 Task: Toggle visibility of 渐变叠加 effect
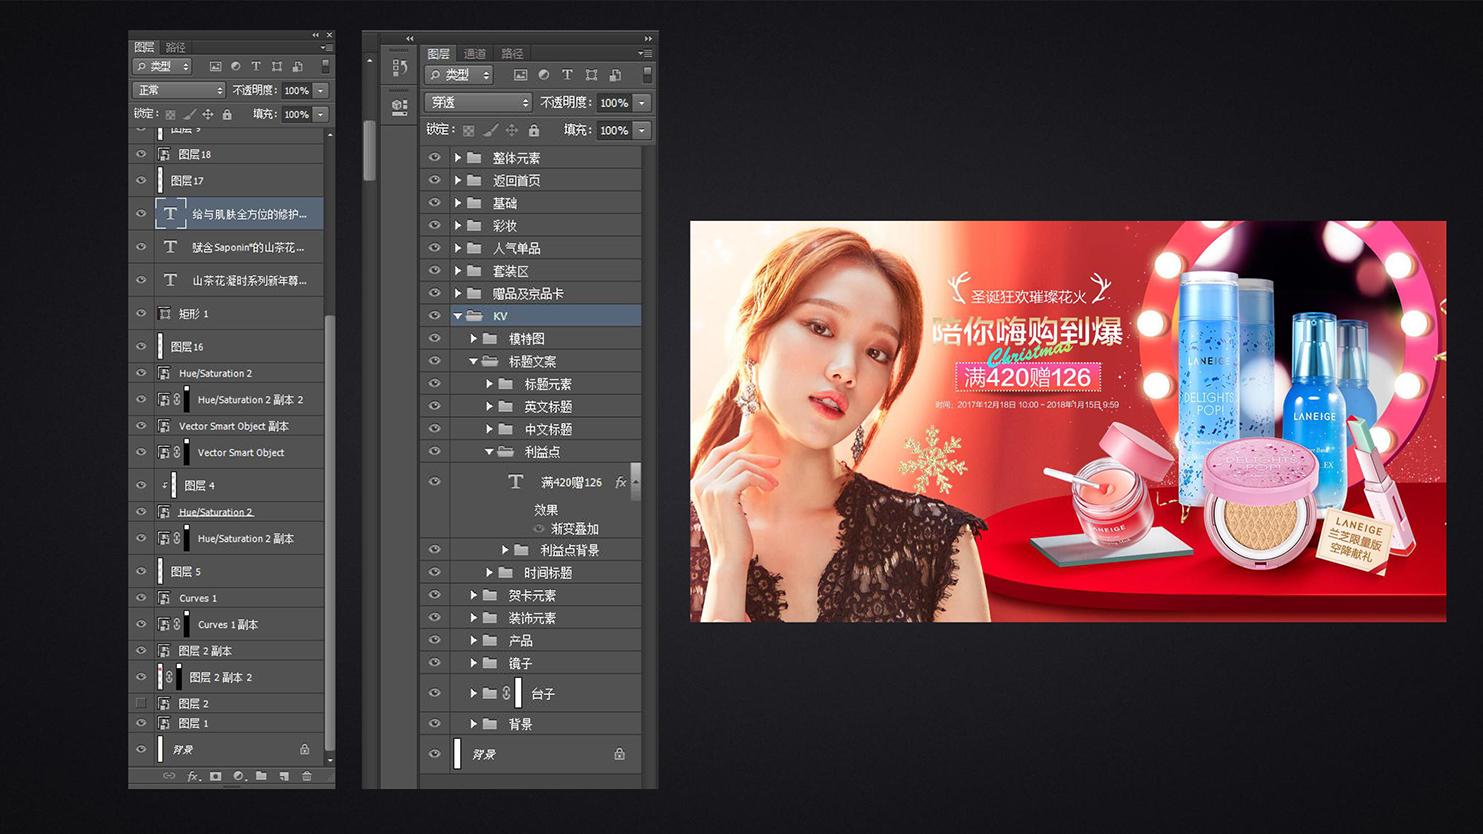(539, 529)
